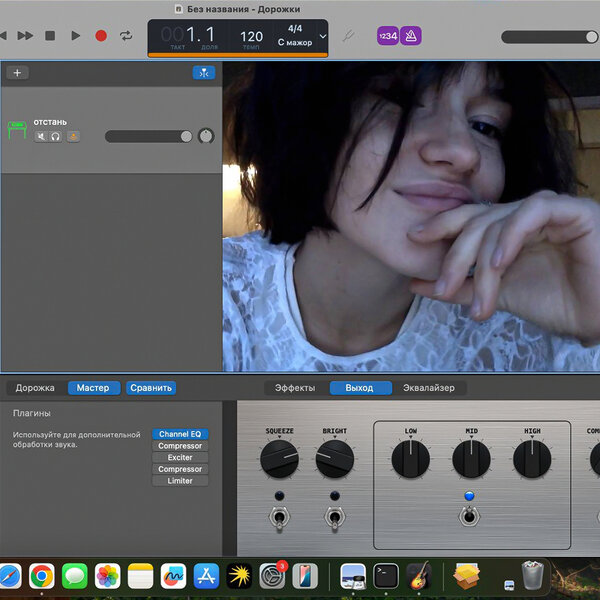Screen dimensions: 600x600
Task: Open the LCD display mode dropdown arrow
Action: click(322, 37)
